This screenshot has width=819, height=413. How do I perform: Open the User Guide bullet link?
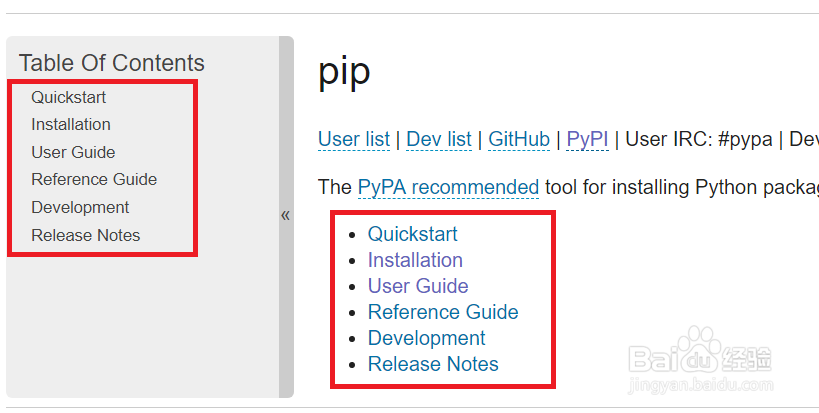pos(418,286)
